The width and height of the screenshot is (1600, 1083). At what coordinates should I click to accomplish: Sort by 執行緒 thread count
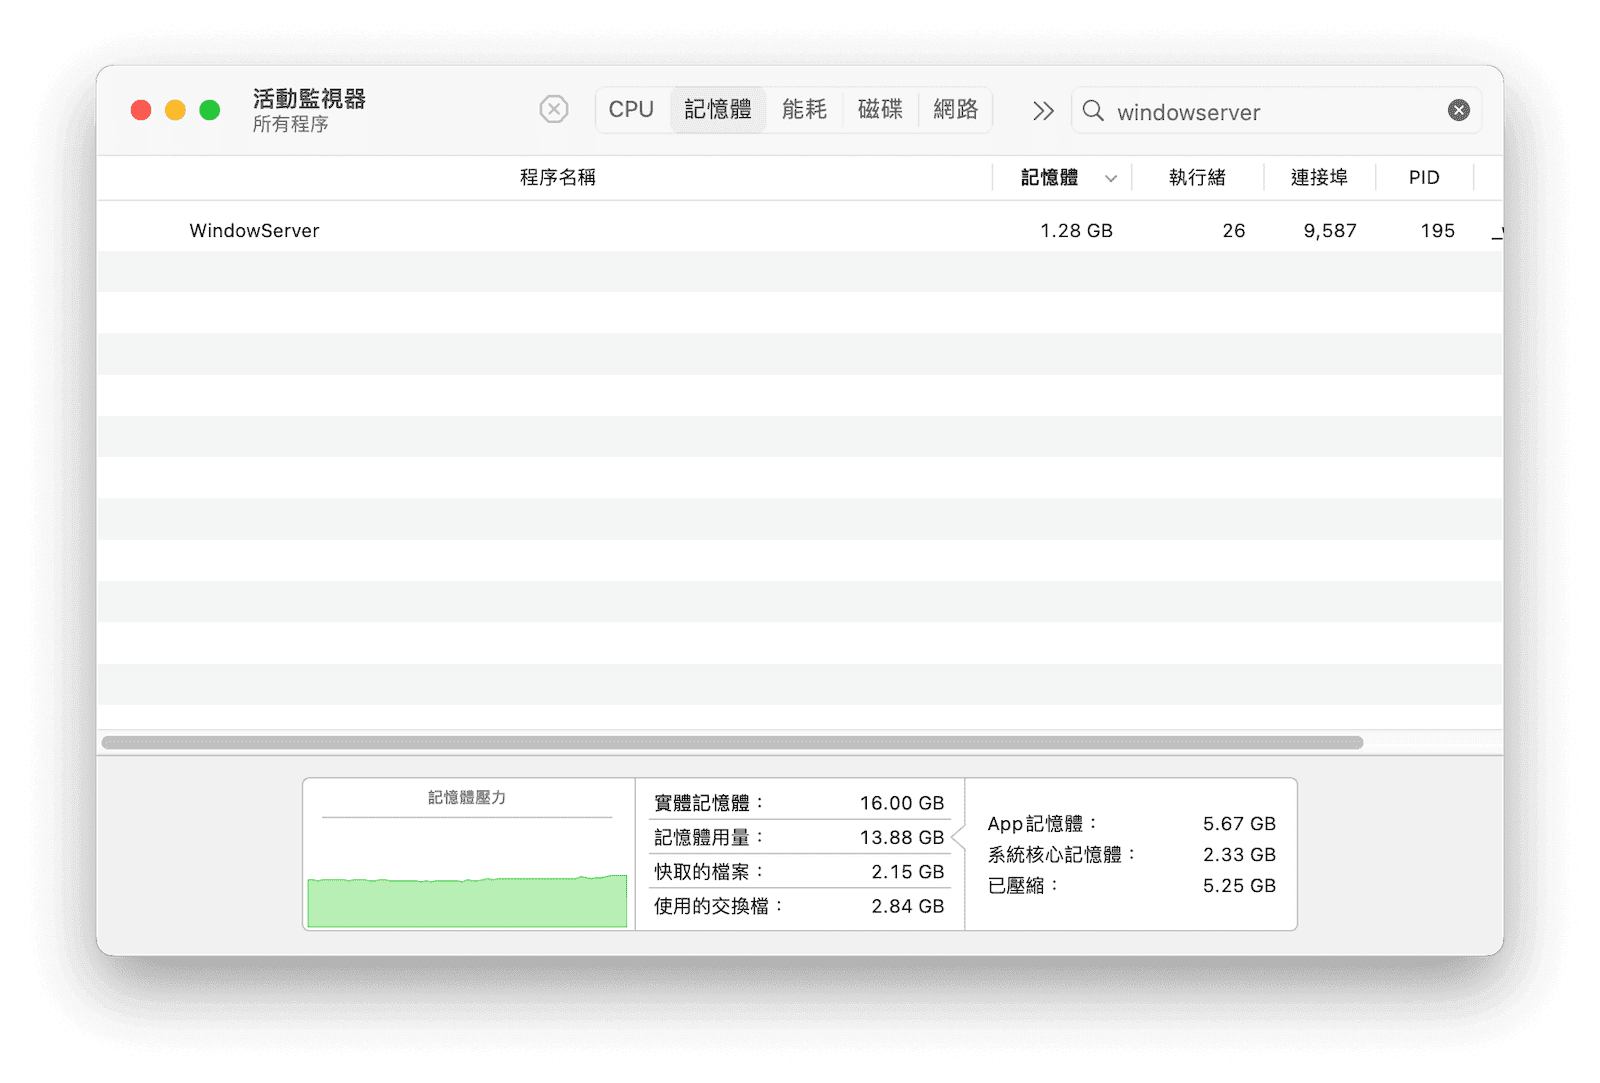pos(1197,177)
